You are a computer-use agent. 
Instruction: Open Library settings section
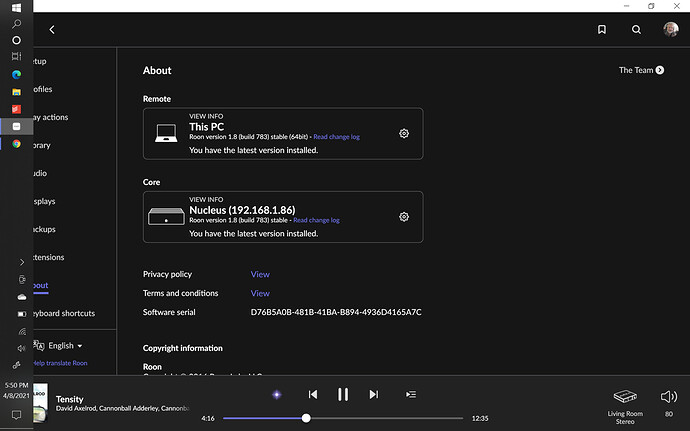42,145
